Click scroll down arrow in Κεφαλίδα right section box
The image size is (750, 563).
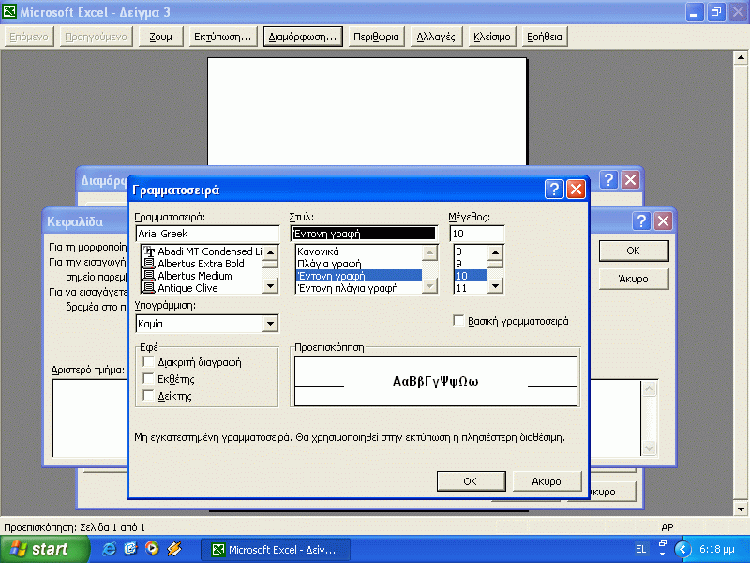[649, 448]
